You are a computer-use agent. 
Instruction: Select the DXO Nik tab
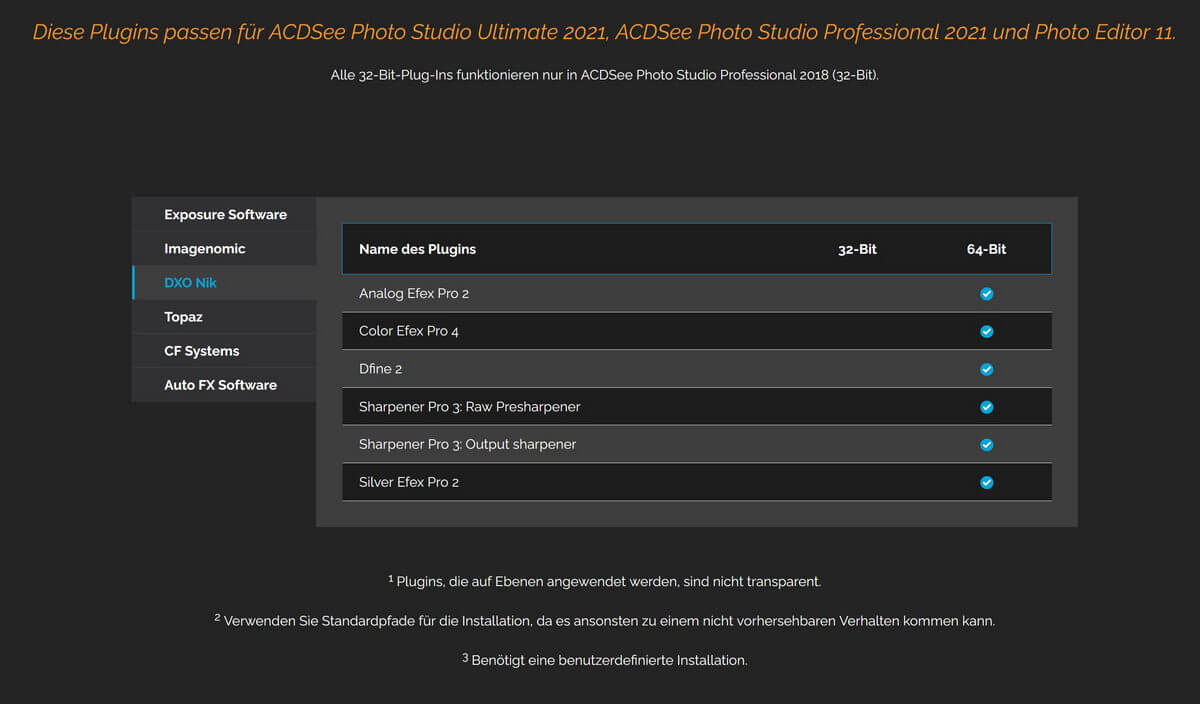click(225, 282)
